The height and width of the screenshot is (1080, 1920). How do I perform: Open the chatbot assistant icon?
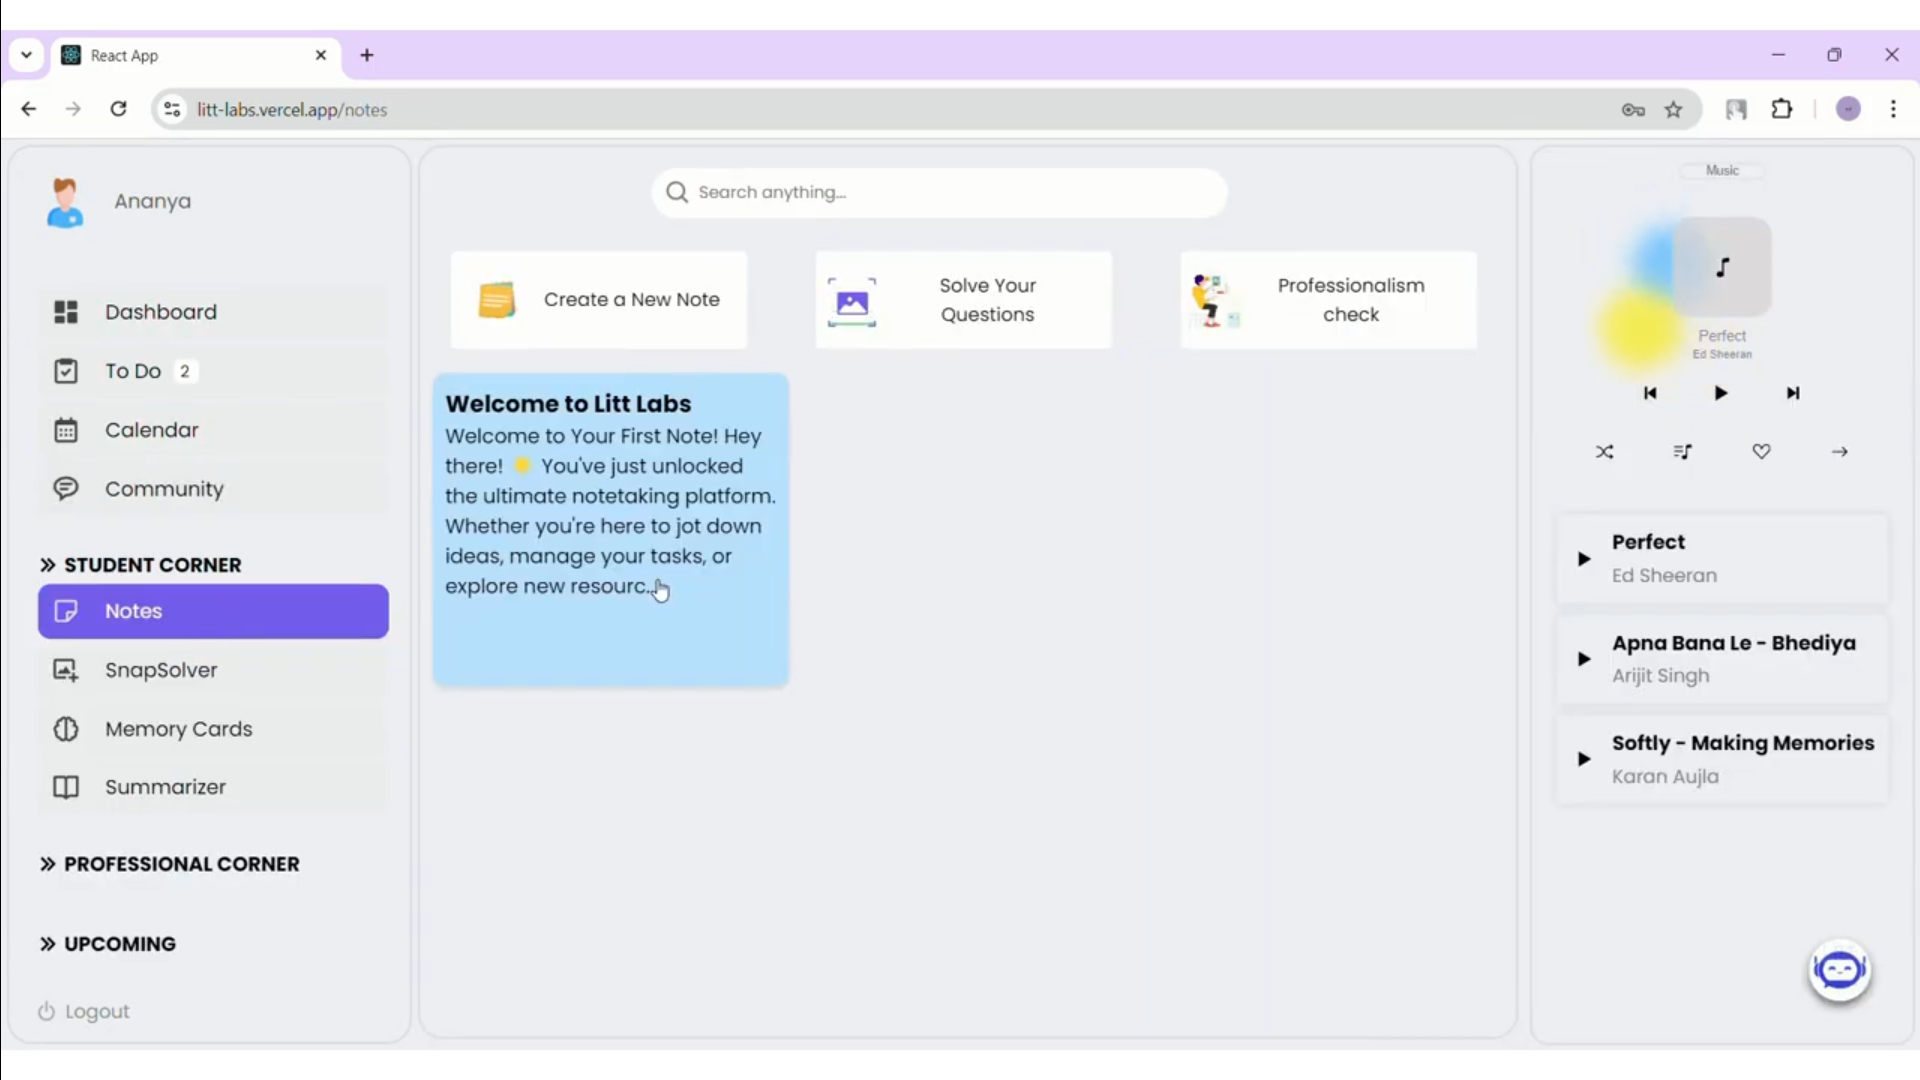[x=1839, y=970]
